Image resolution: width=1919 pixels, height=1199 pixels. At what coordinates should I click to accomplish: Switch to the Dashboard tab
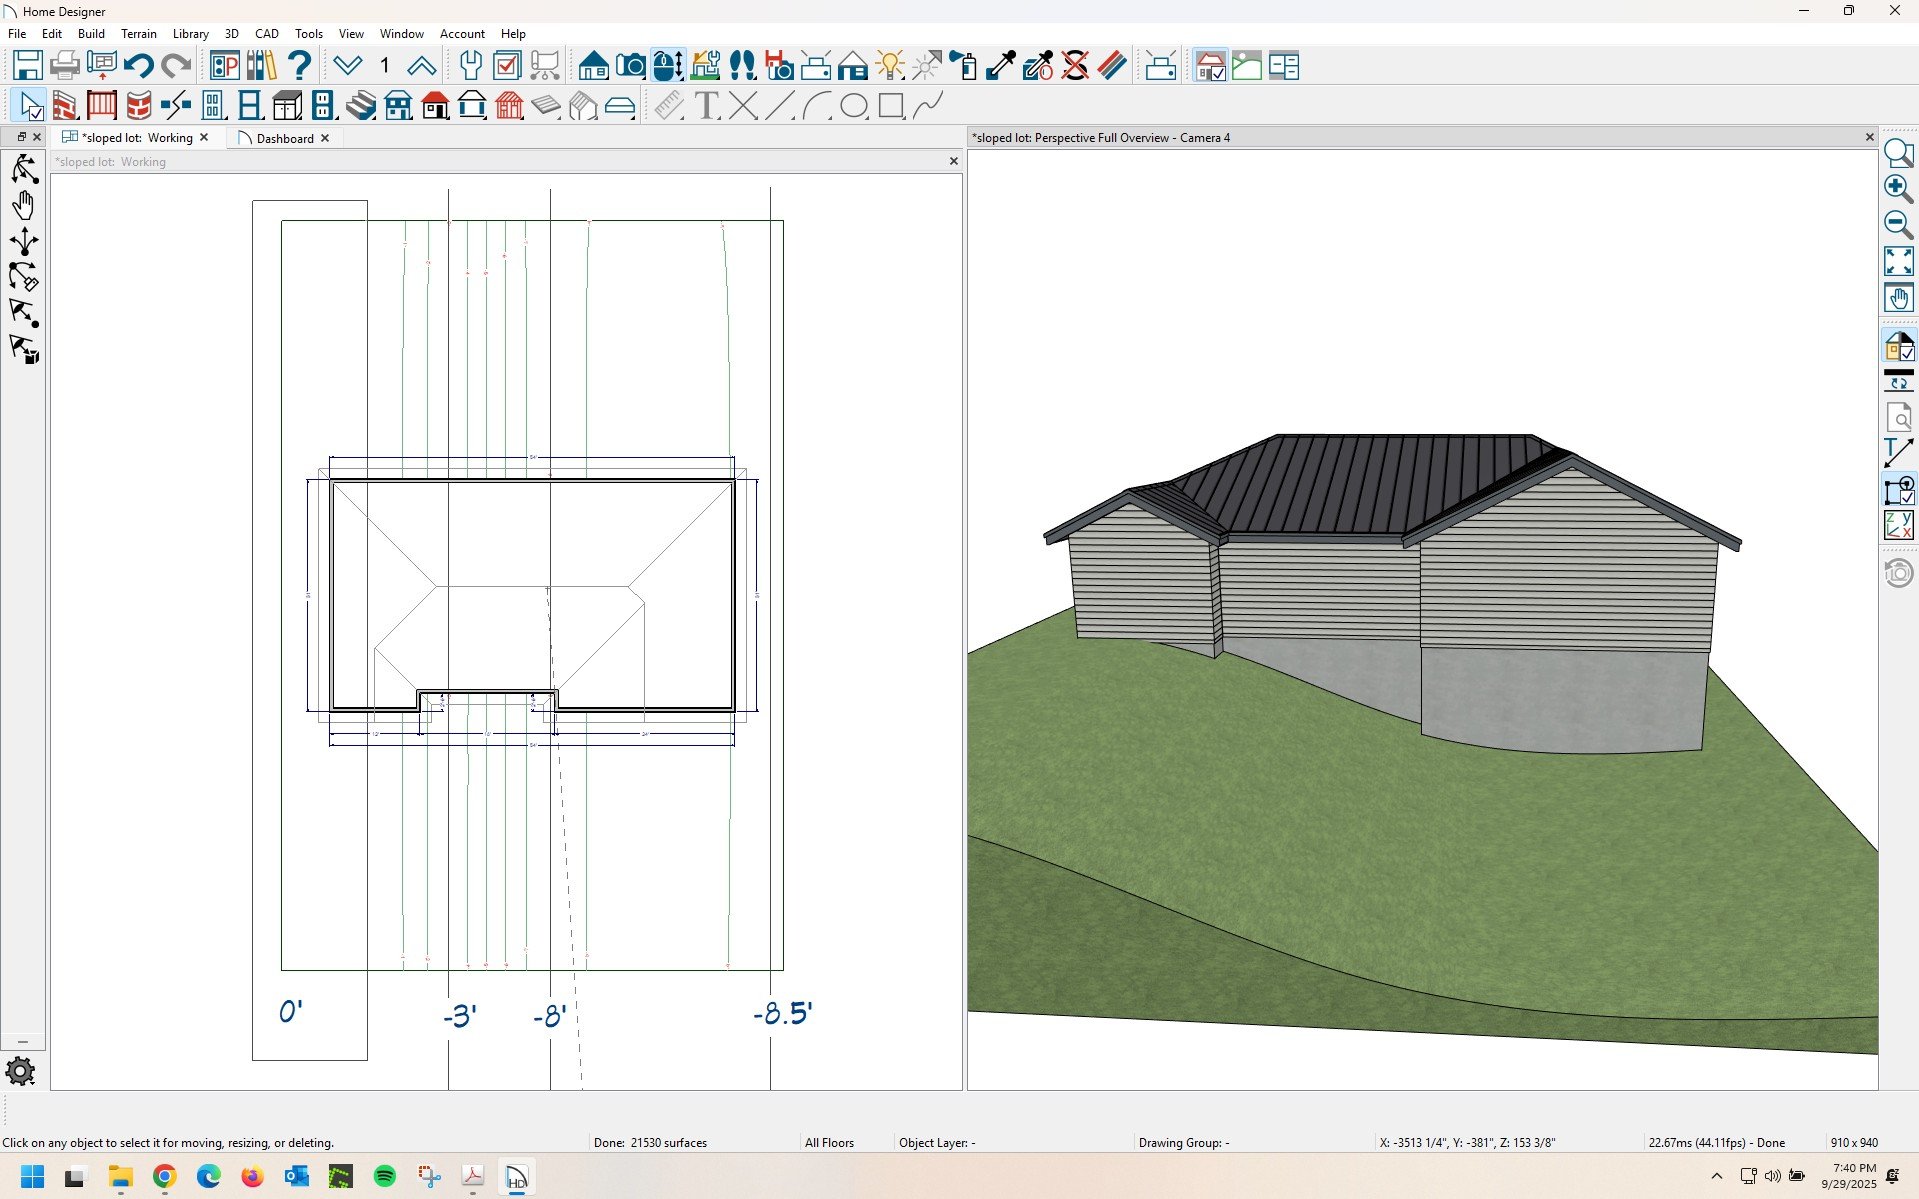tap(284, 138)
